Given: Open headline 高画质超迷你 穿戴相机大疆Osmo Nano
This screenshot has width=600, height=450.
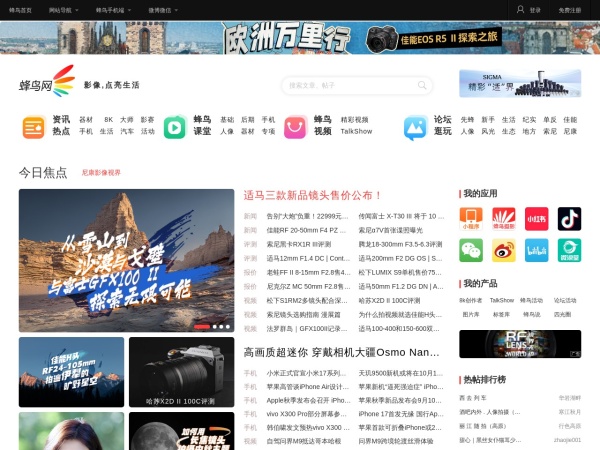Looking at the screenshot, I should [341, 352].
